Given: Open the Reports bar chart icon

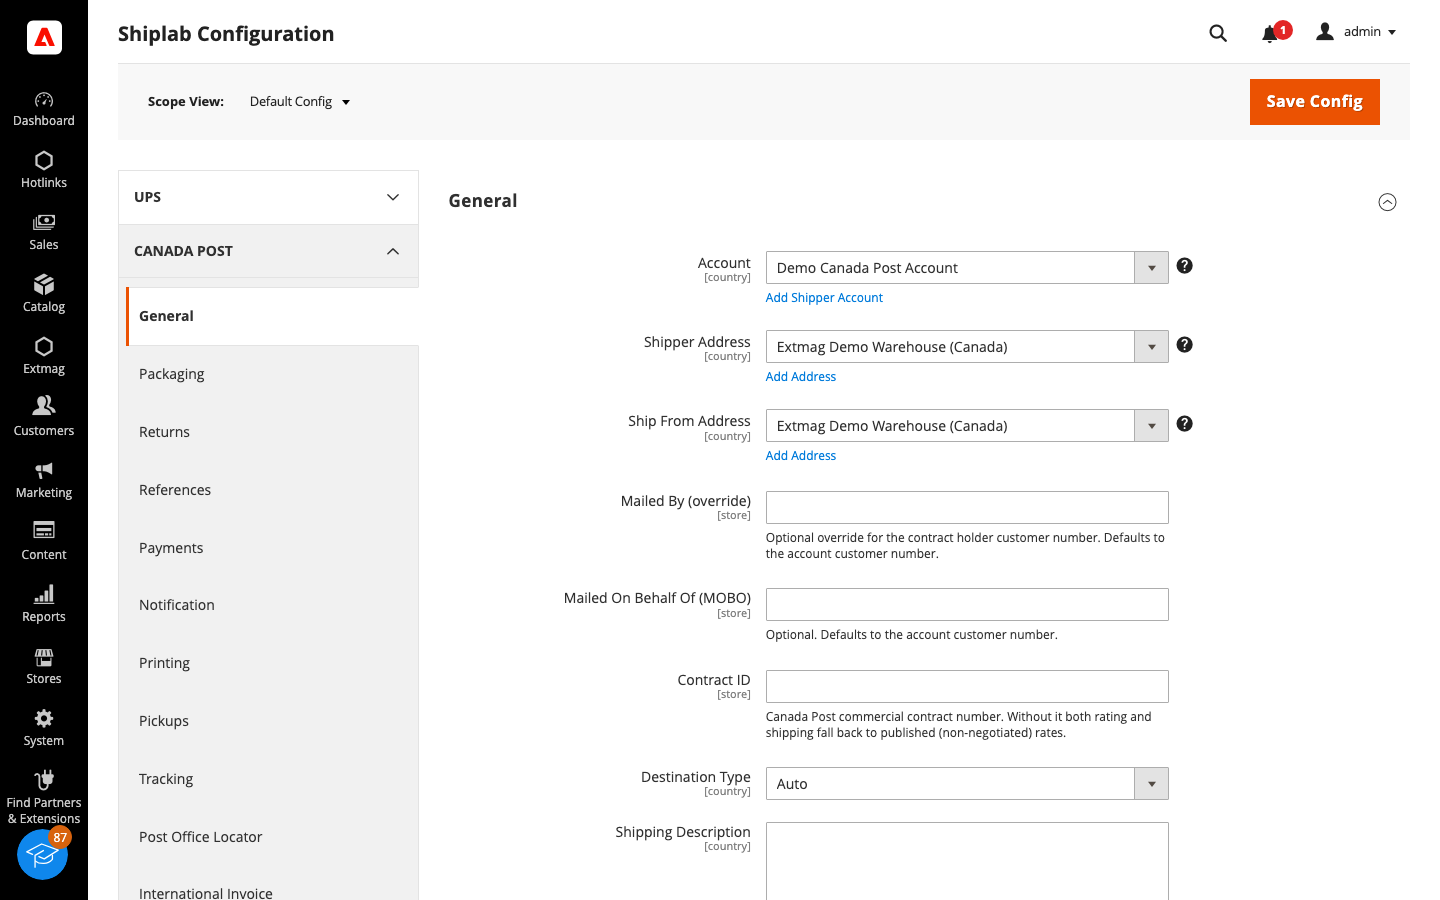Looking at the screenshot, I should click(x=44, y=594).
